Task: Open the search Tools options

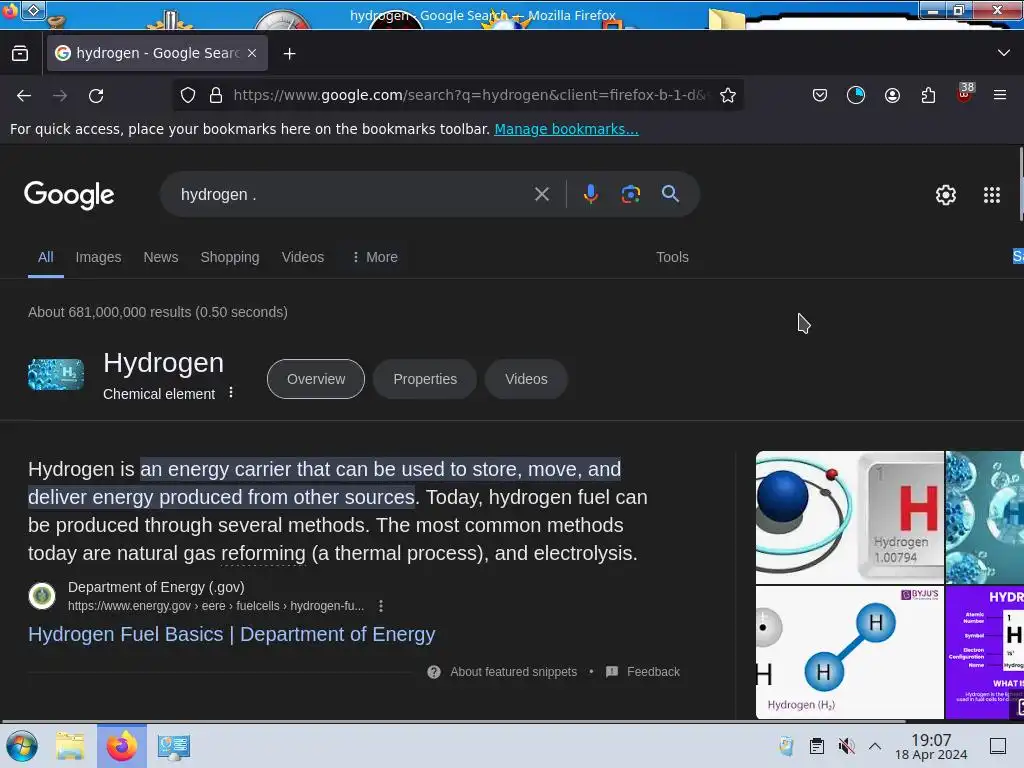Action: pos(672,257)
